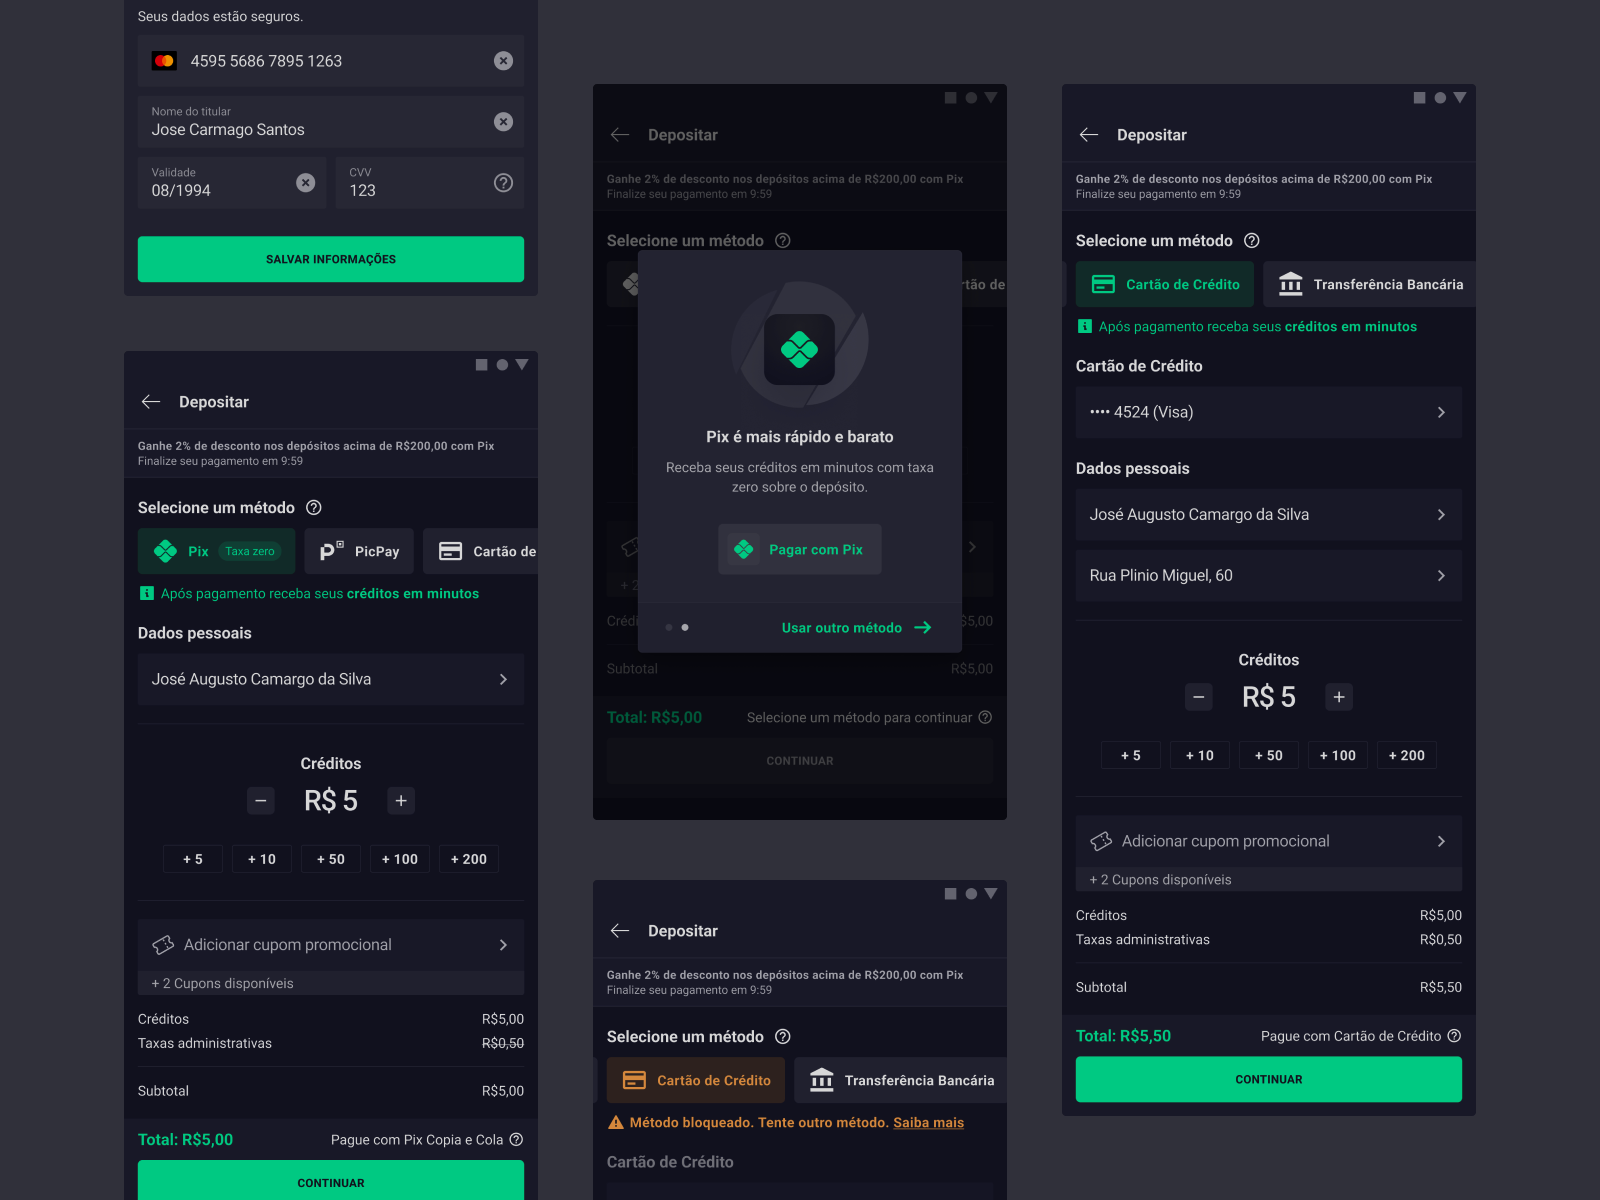Image resolution: width=1600 pixels, height=1200 pixels.
Task: Click CONTINUAR in the Pix screen
Action: pos(331,1181)
